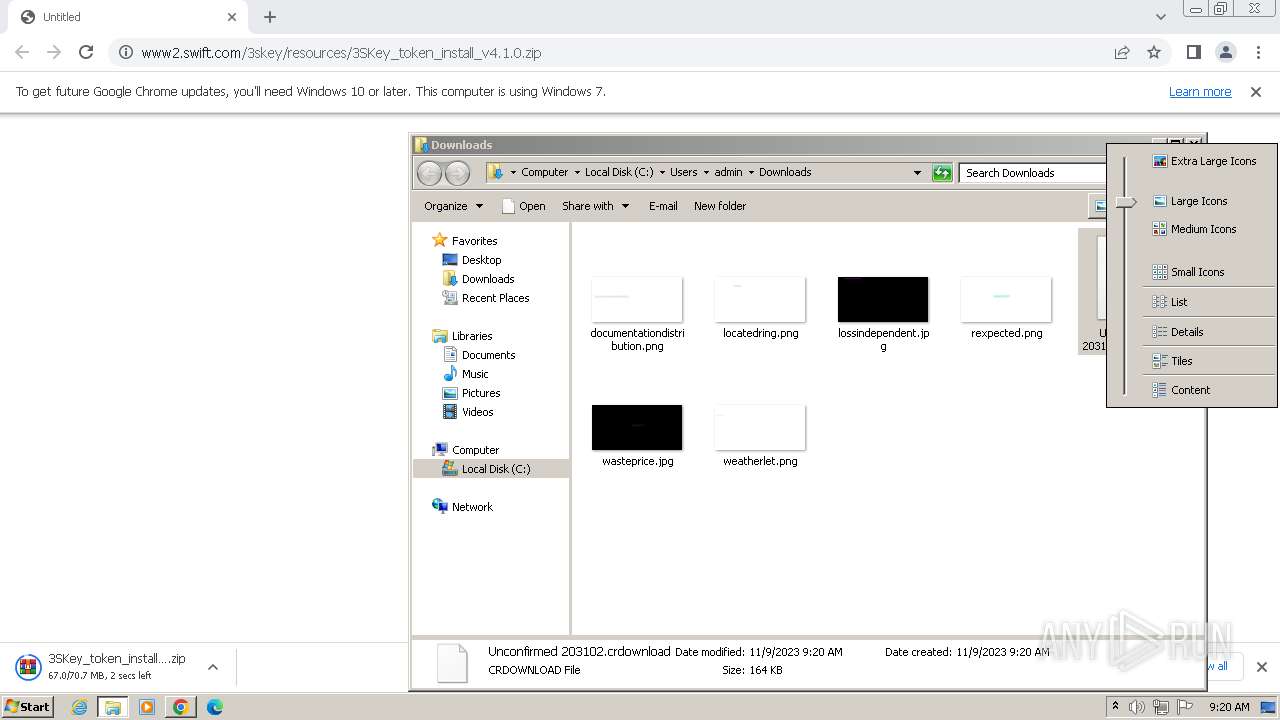Create a New folder
Image resolution: width=1280 pixels, height=720 pixels.
(720, 206)
